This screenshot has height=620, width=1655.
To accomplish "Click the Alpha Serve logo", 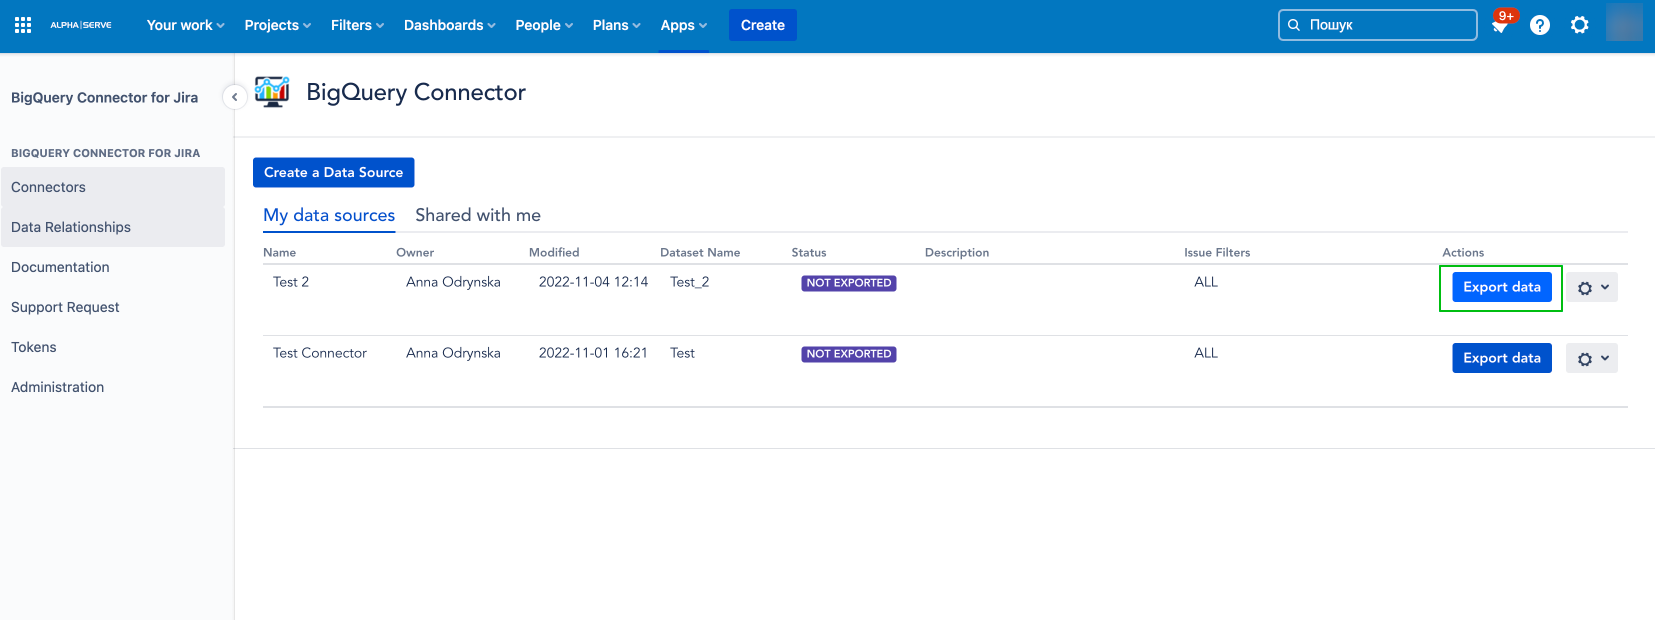I will (x=81, y=25).
